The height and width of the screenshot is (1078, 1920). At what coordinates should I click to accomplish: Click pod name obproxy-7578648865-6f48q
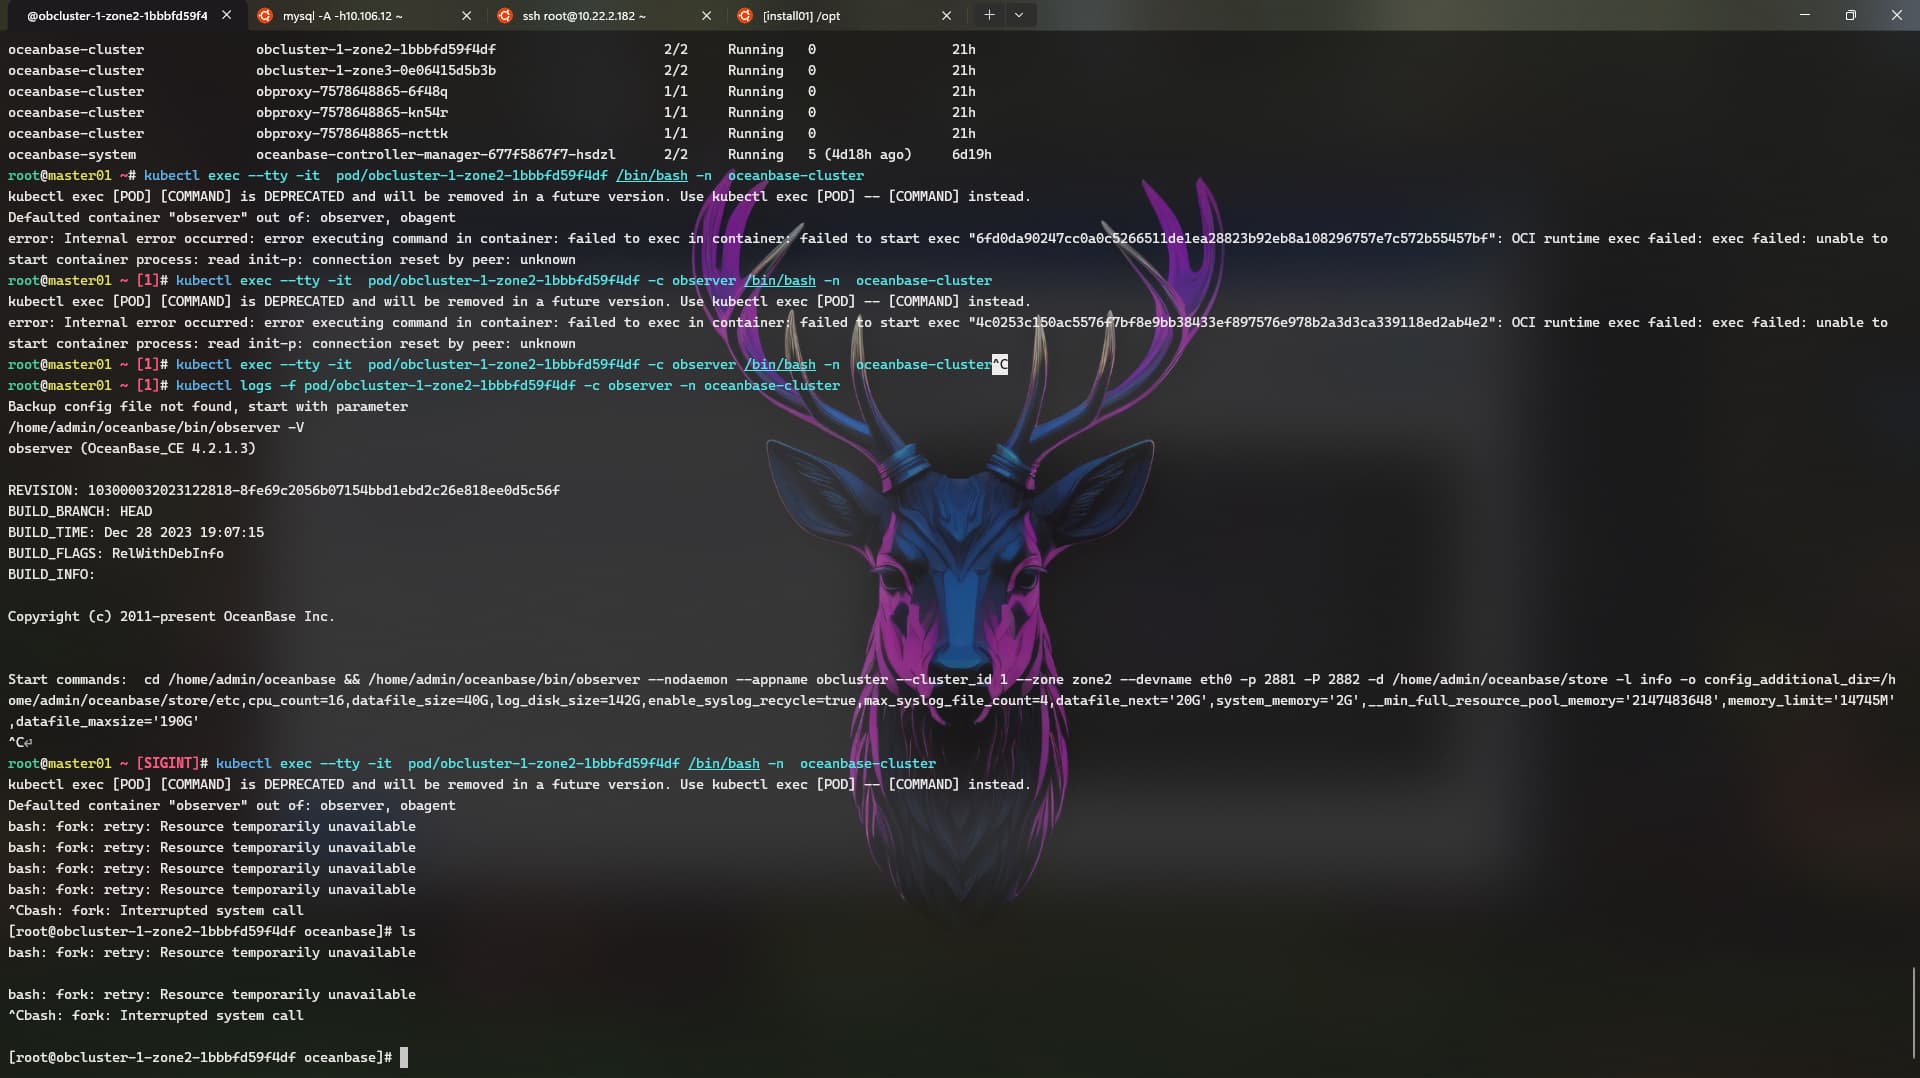[x=352, y=91]
